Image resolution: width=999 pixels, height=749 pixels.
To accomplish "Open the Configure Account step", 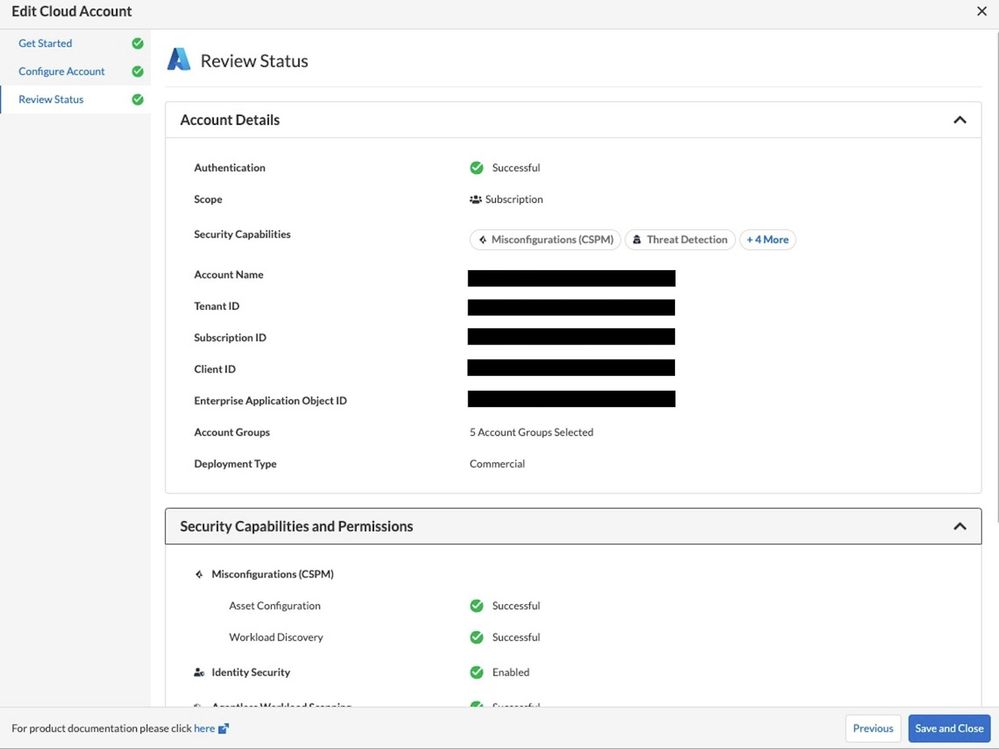I will pos(61,72).
